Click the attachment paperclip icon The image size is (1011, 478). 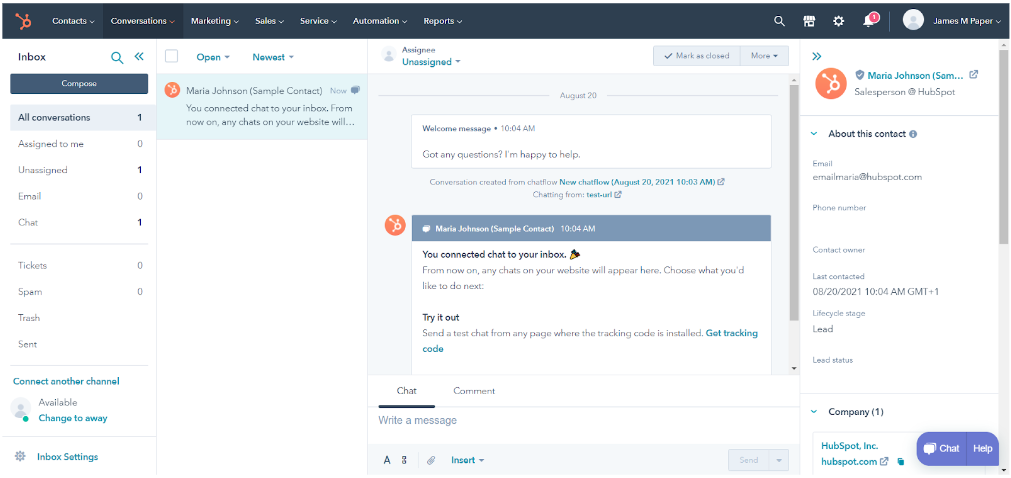coord(431,460)
